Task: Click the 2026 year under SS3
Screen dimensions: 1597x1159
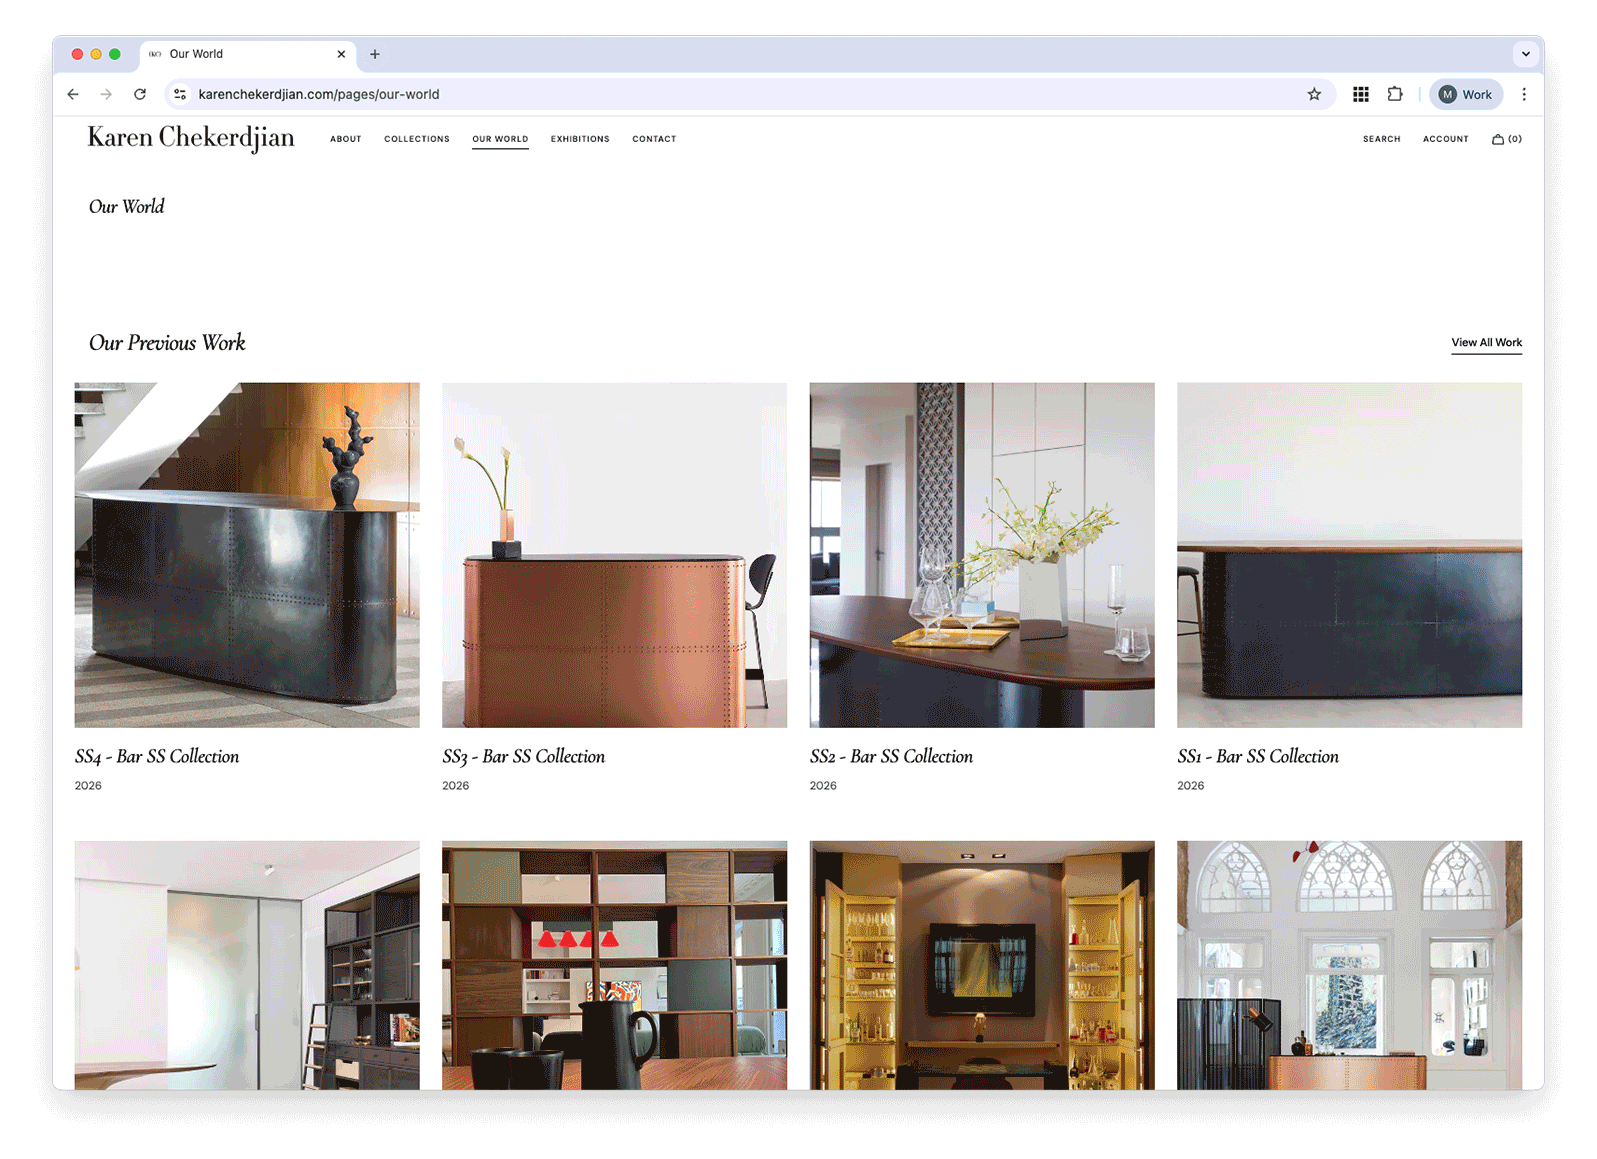Action: point(456,786)
